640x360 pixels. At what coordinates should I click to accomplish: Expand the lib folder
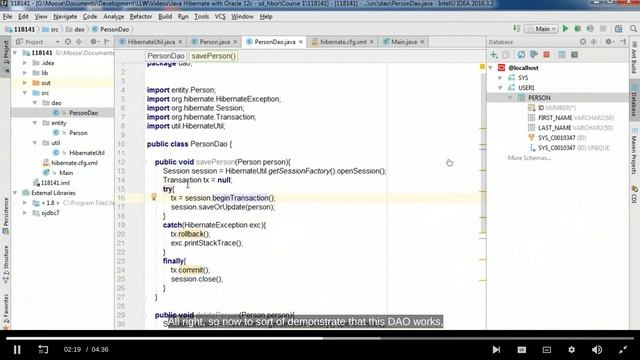point(25,73)
